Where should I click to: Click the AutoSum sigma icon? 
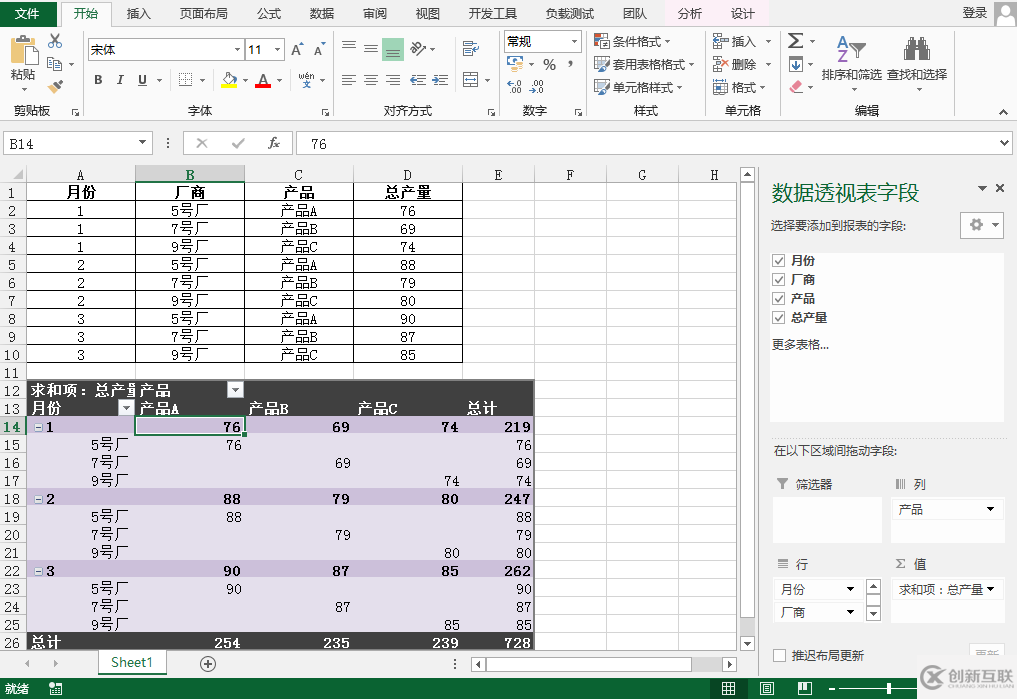click(795, 41)
